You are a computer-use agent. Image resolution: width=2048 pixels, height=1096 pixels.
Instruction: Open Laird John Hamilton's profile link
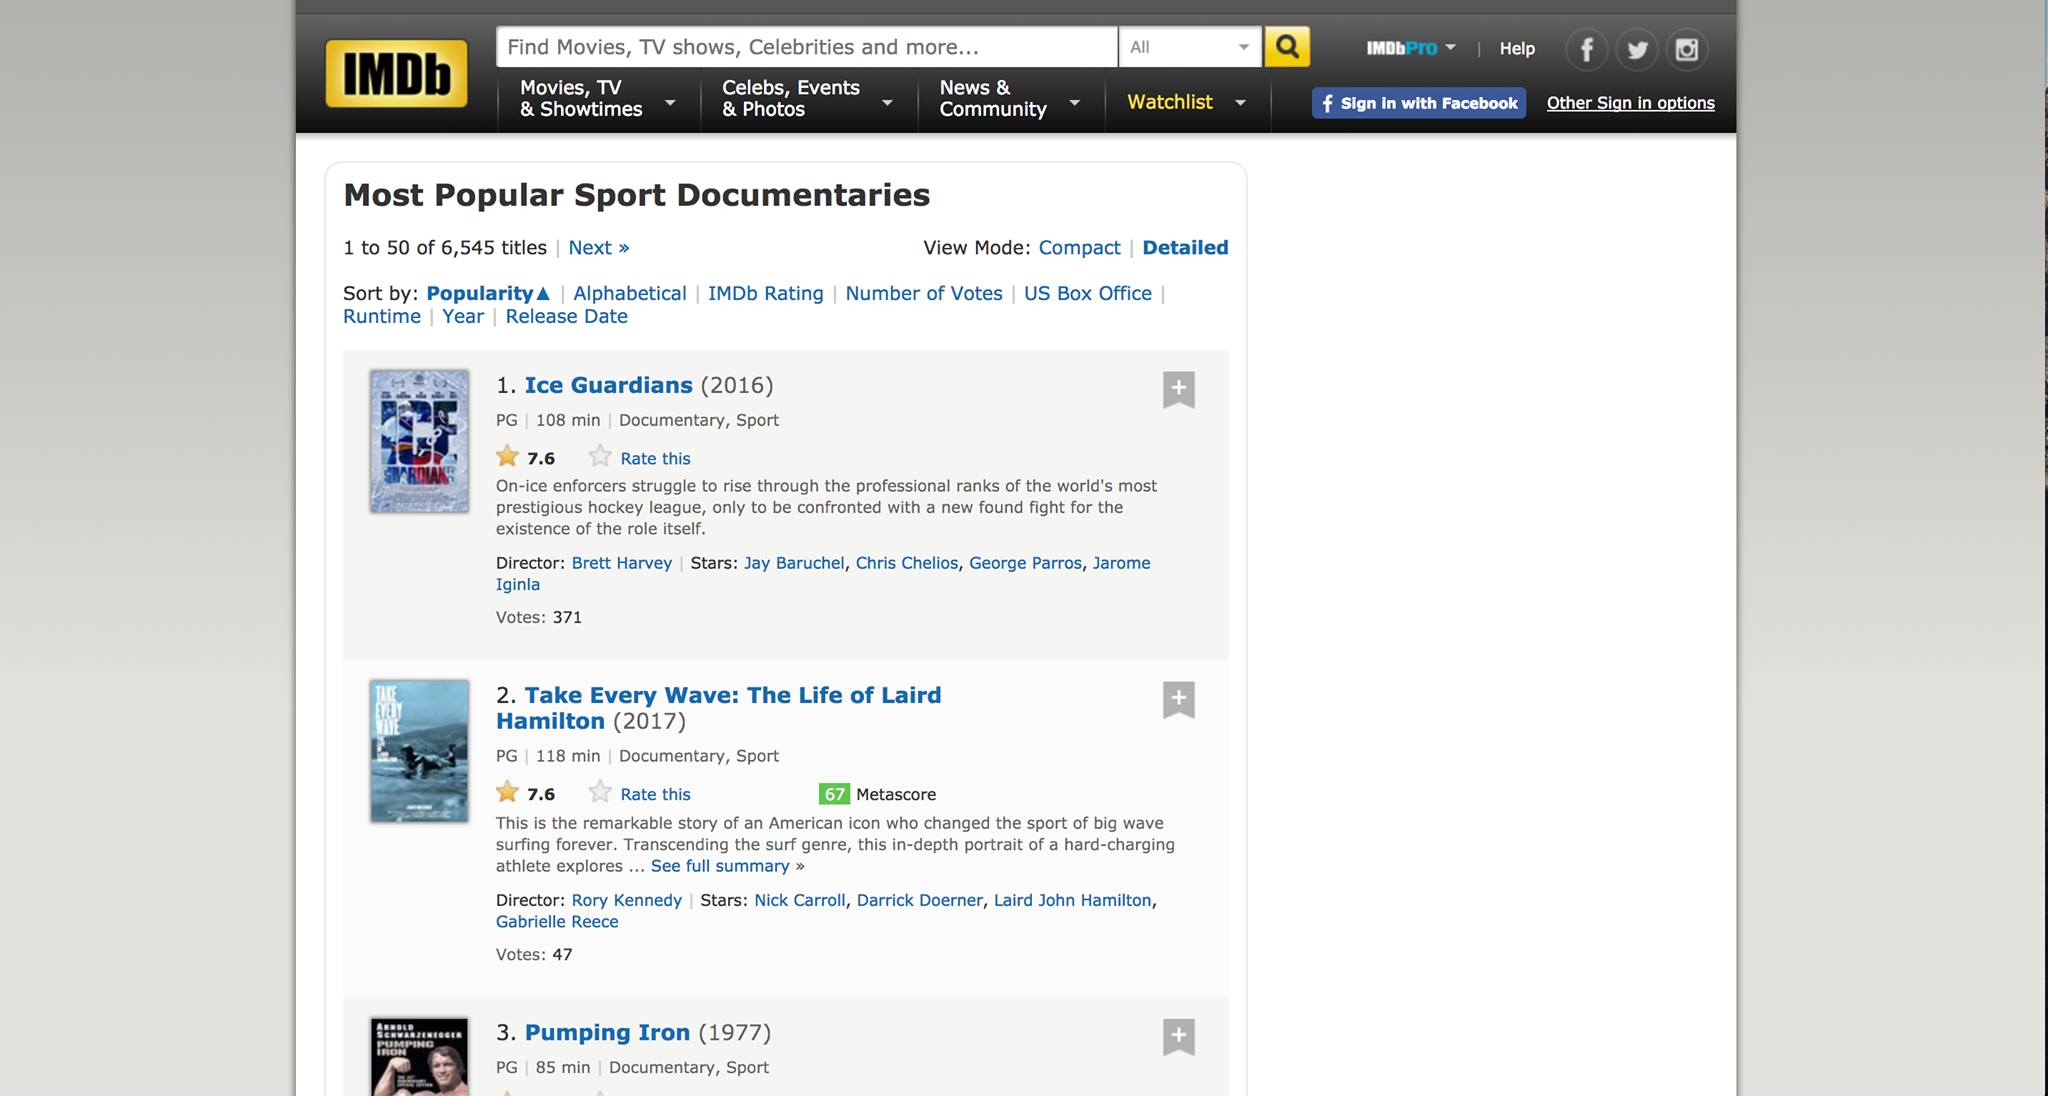pos(1073,900)
